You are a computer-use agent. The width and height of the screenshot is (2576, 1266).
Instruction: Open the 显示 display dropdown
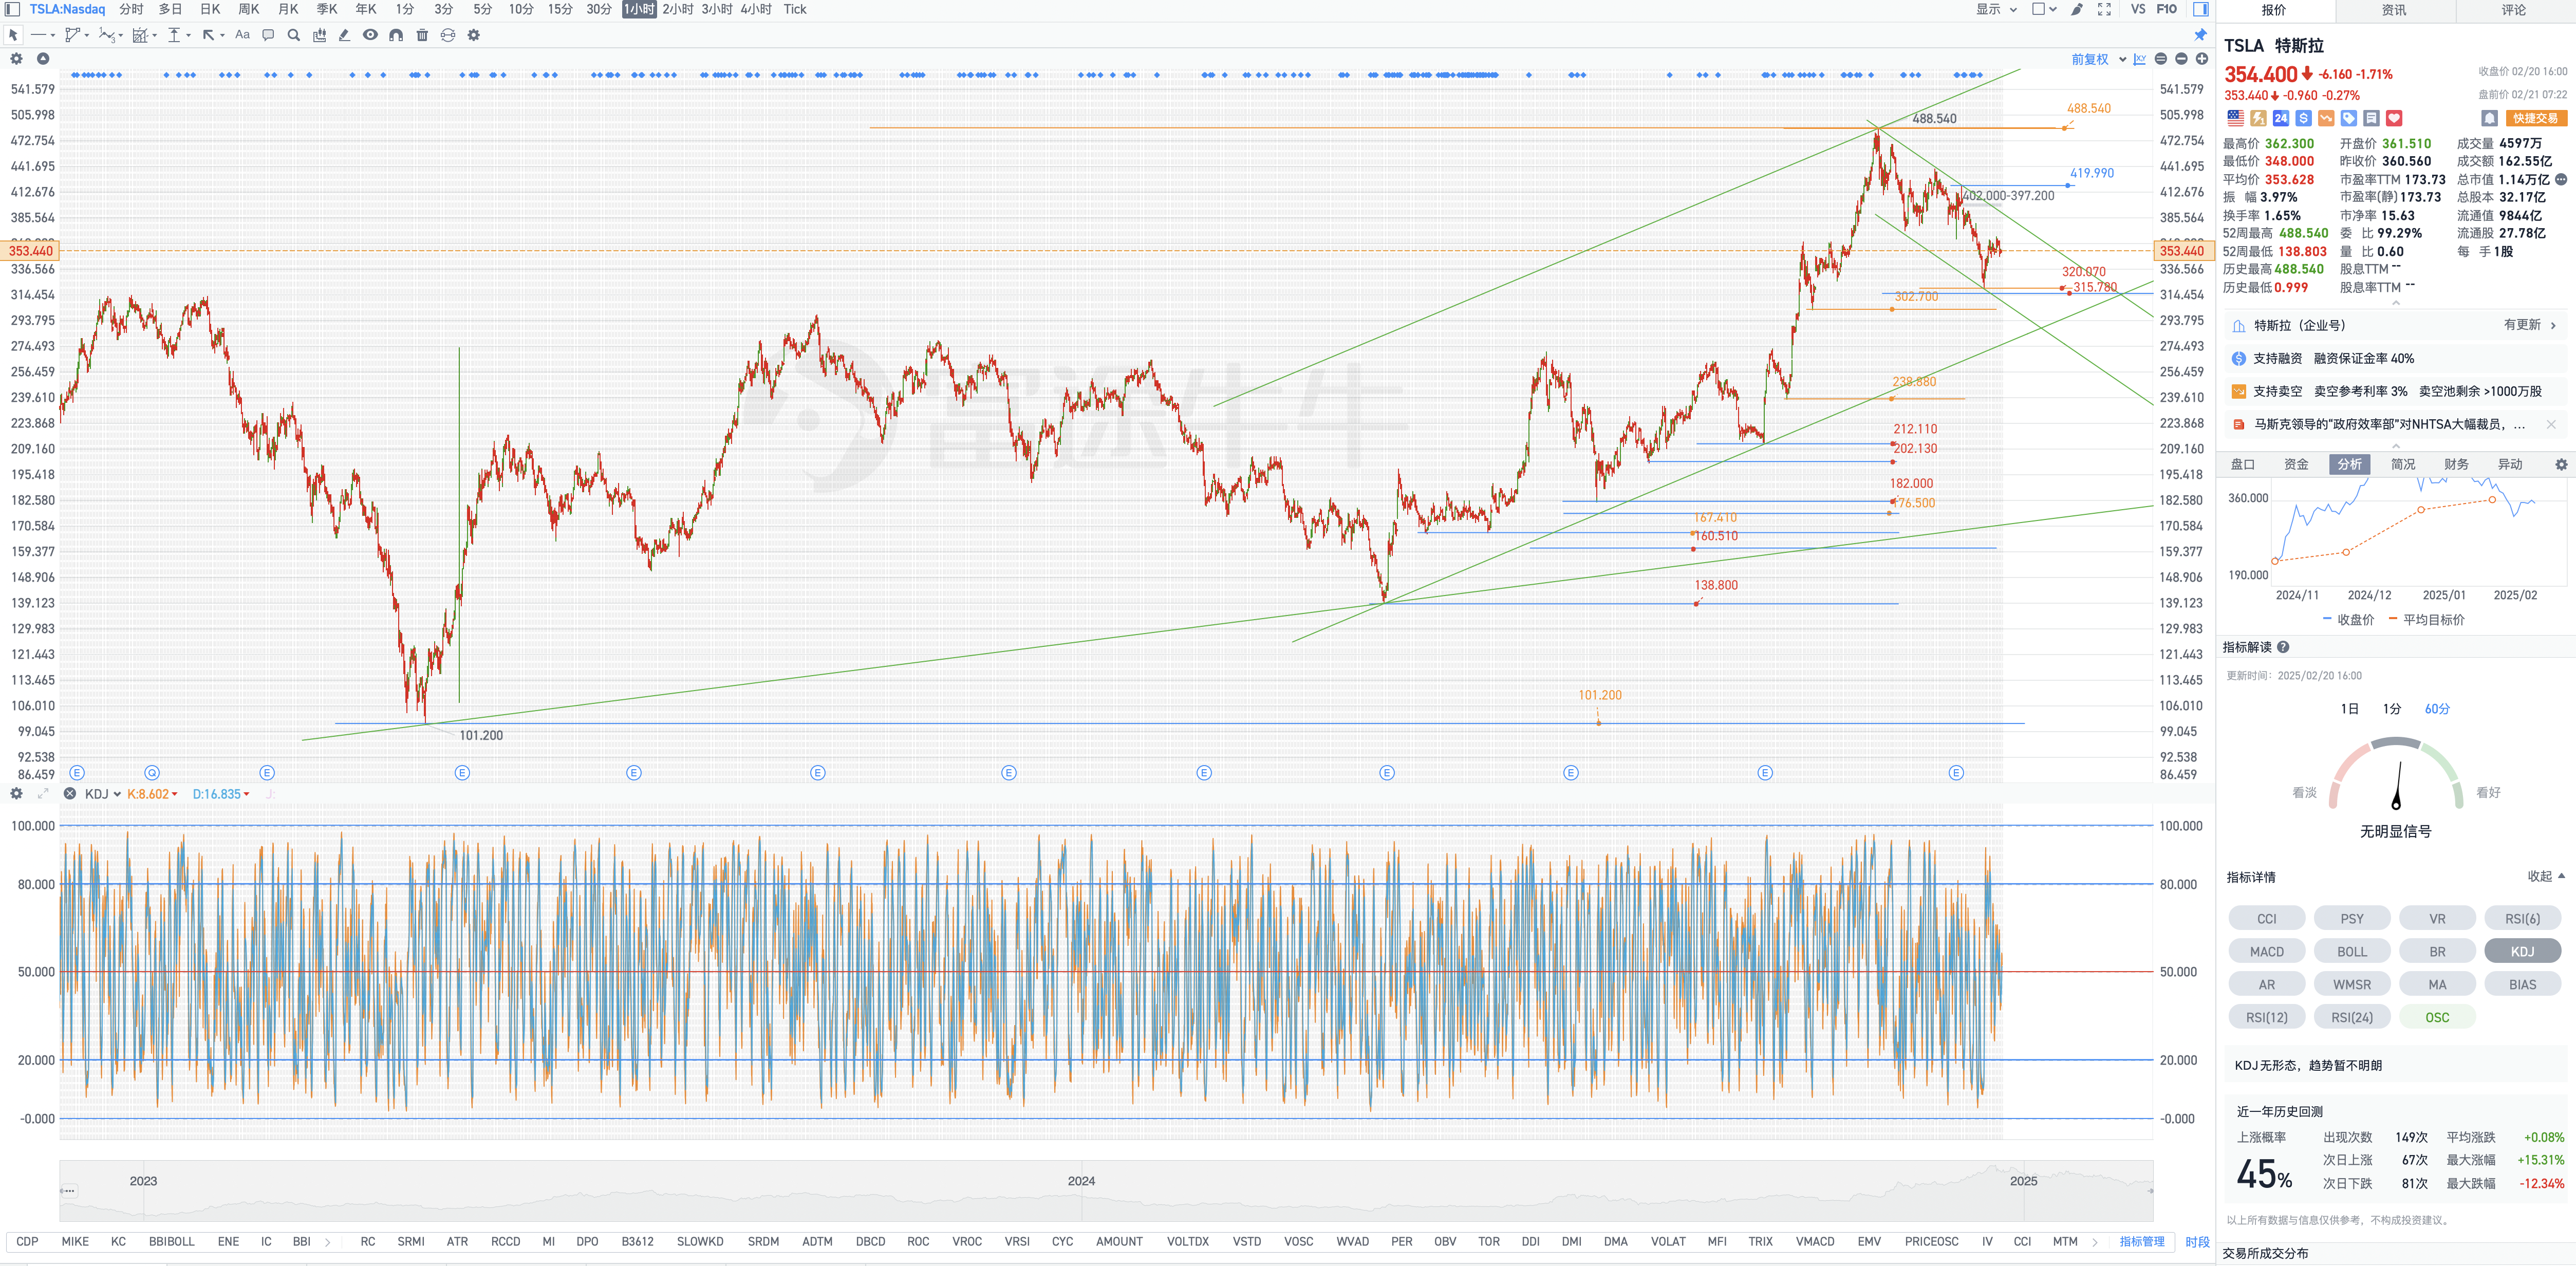pyautogui.click(x=1997, y=9)
